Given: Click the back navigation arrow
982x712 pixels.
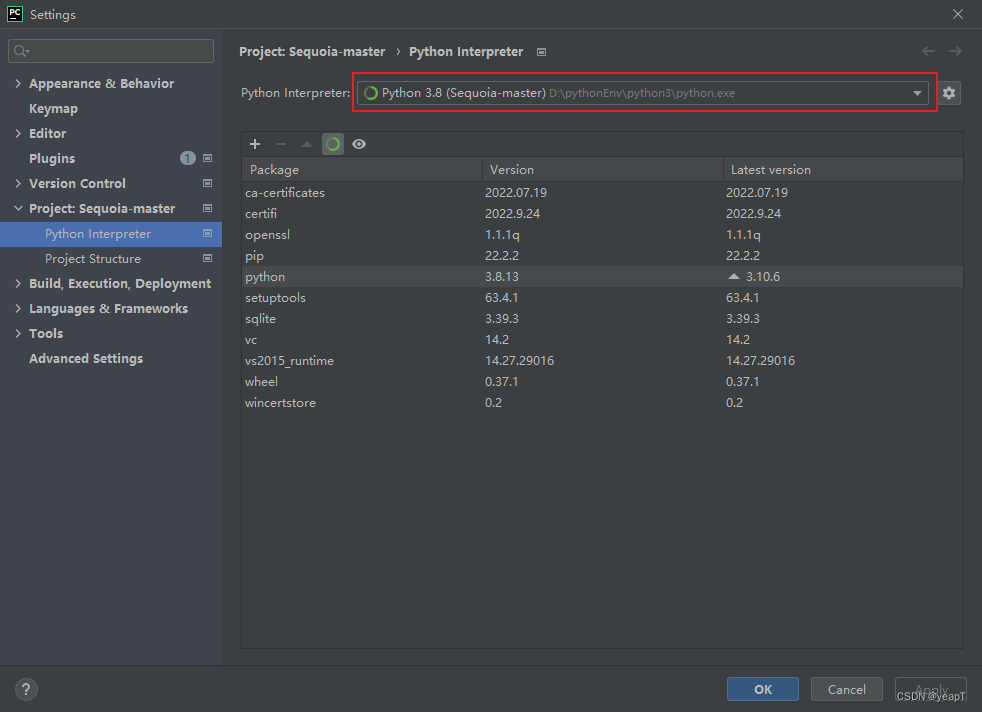Looking at the screenshot, I should coord(928,51).
